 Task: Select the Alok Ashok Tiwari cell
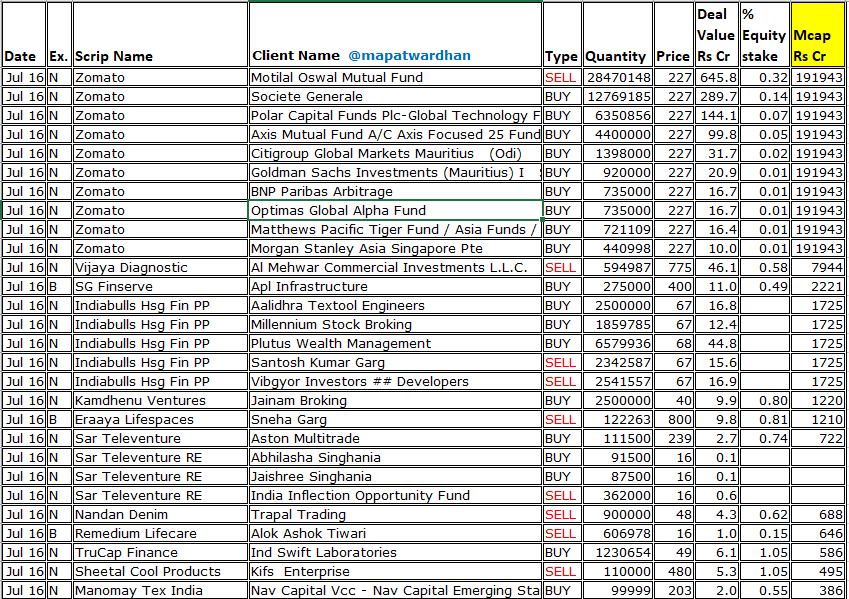[395, 533]
